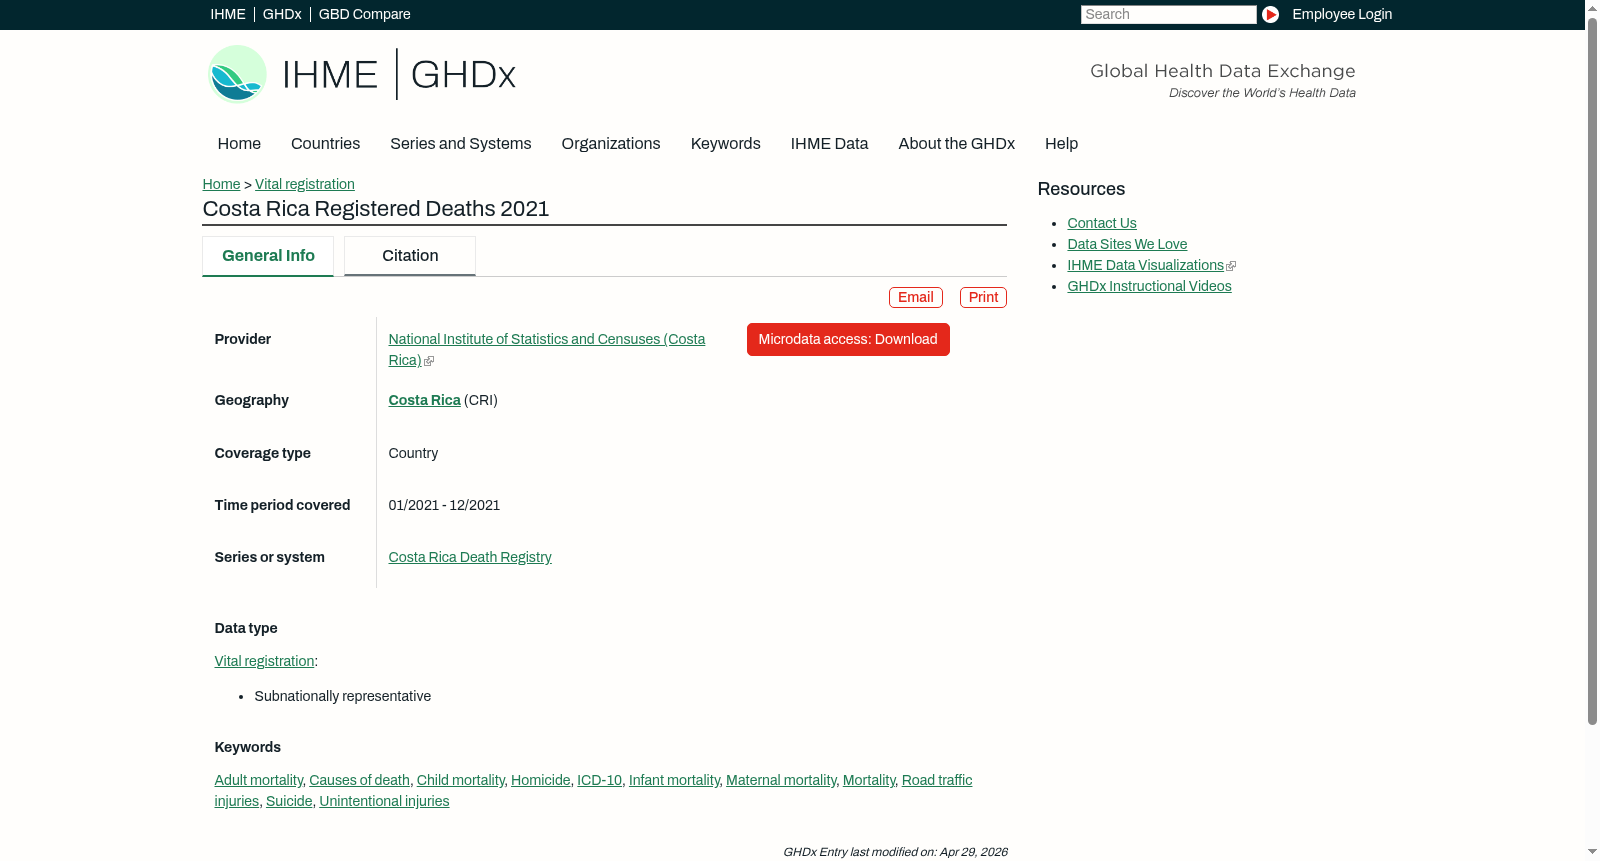The image size is (1600, 861).
Task: Open Vital registration data type link
Action: pos(264,661)
